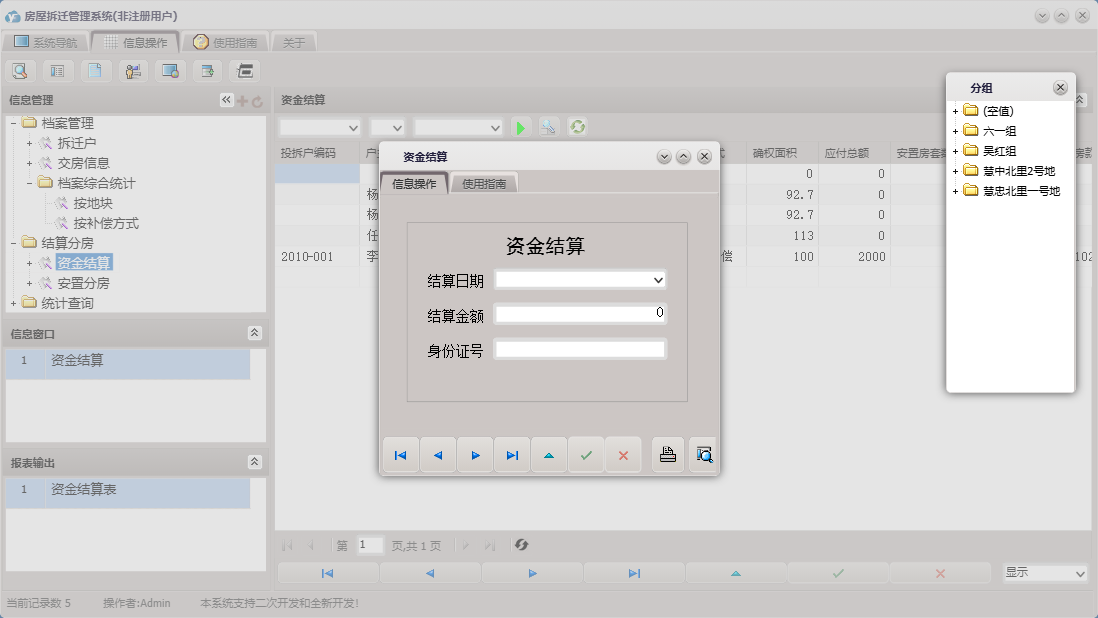1098x618 pixels.
Task: Click the user/person toolbar icon
Action: coord(132,71)
